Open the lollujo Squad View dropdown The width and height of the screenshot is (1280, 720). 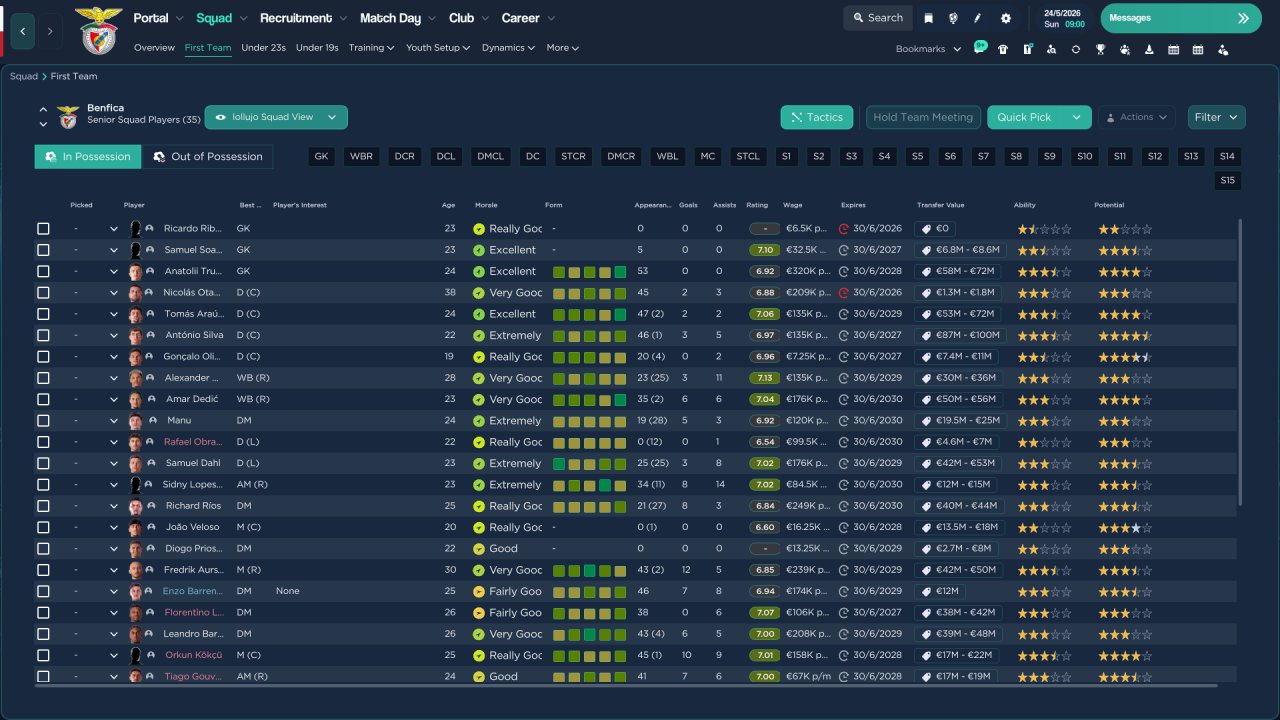tap(276, 117)
